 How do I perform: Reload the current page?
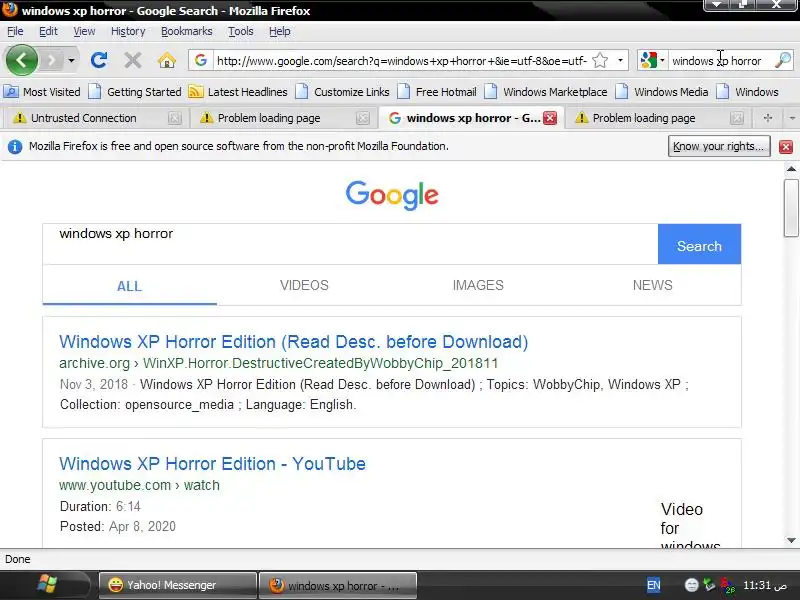pyautogui.click(x=98, y=60)
